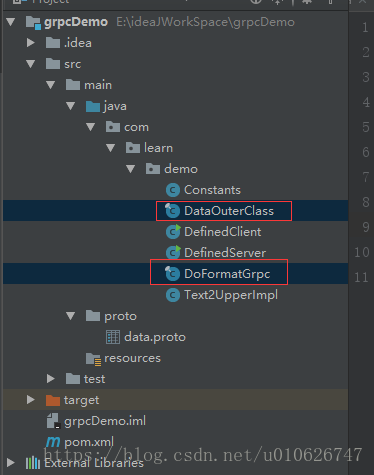
Task: Expand the test folder
Action: [x=51, y=379]
